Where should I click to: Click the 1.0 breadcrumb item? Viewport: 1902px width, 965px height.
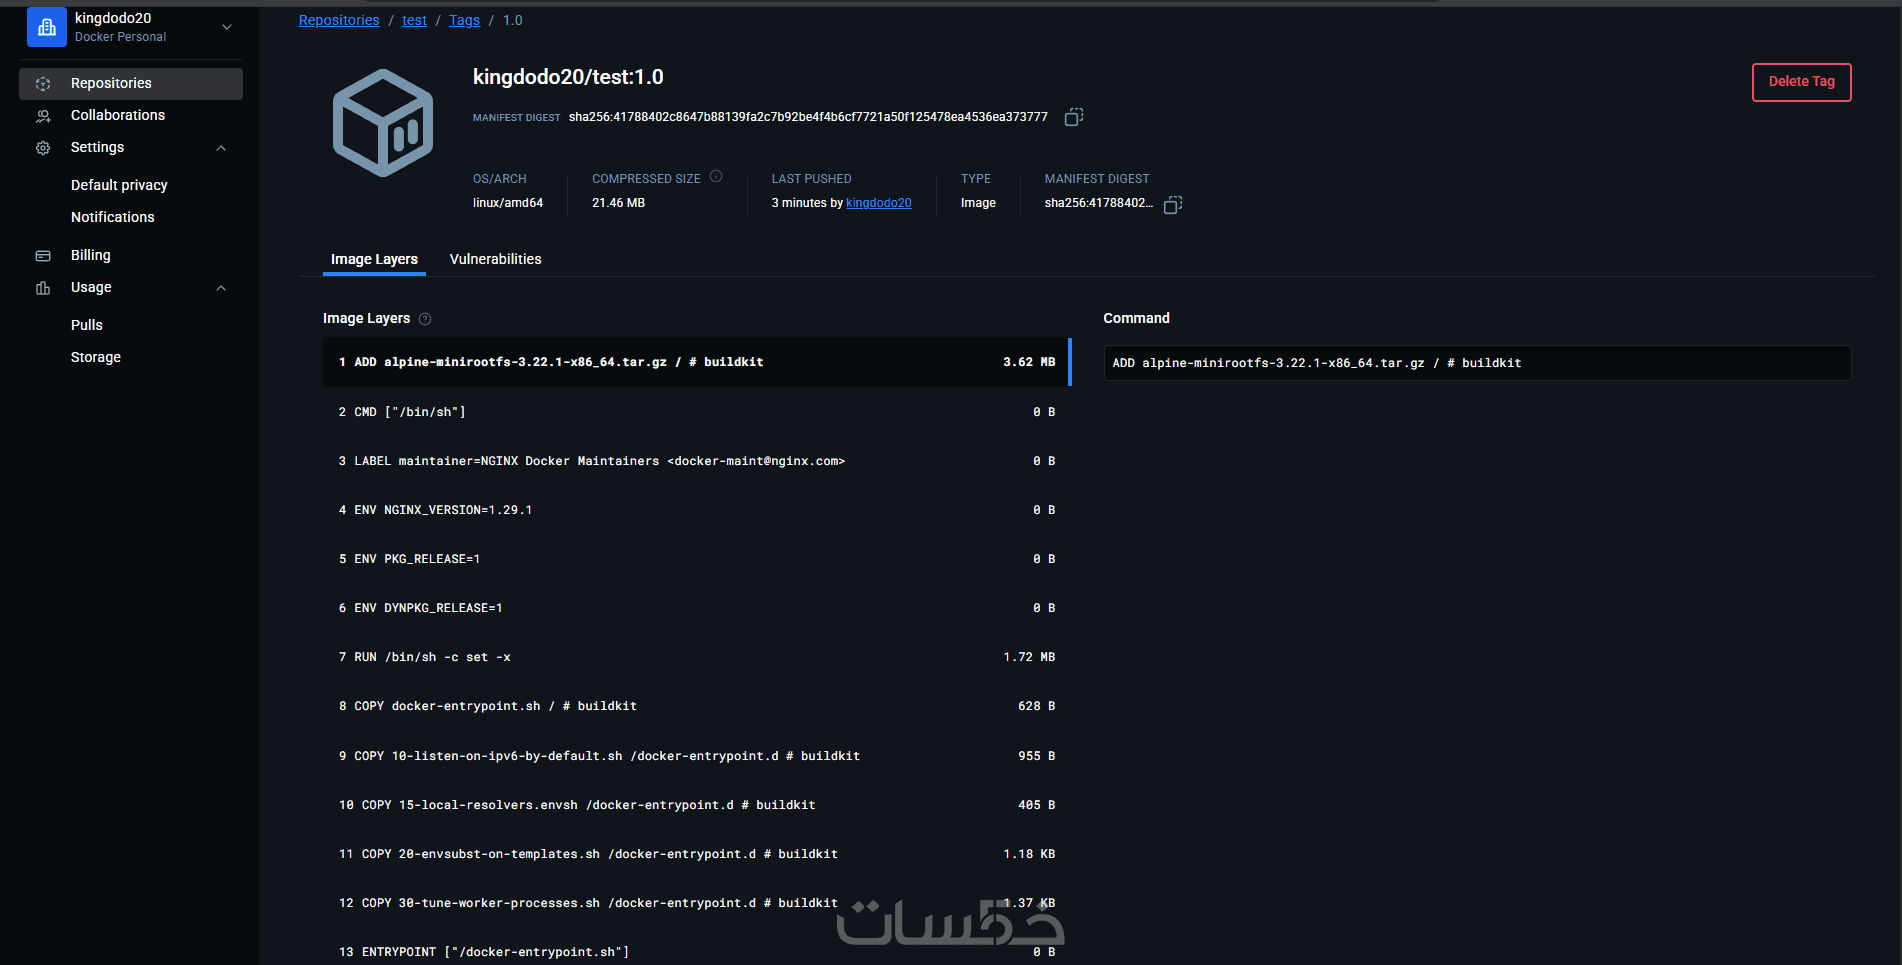tap(513, 20)
